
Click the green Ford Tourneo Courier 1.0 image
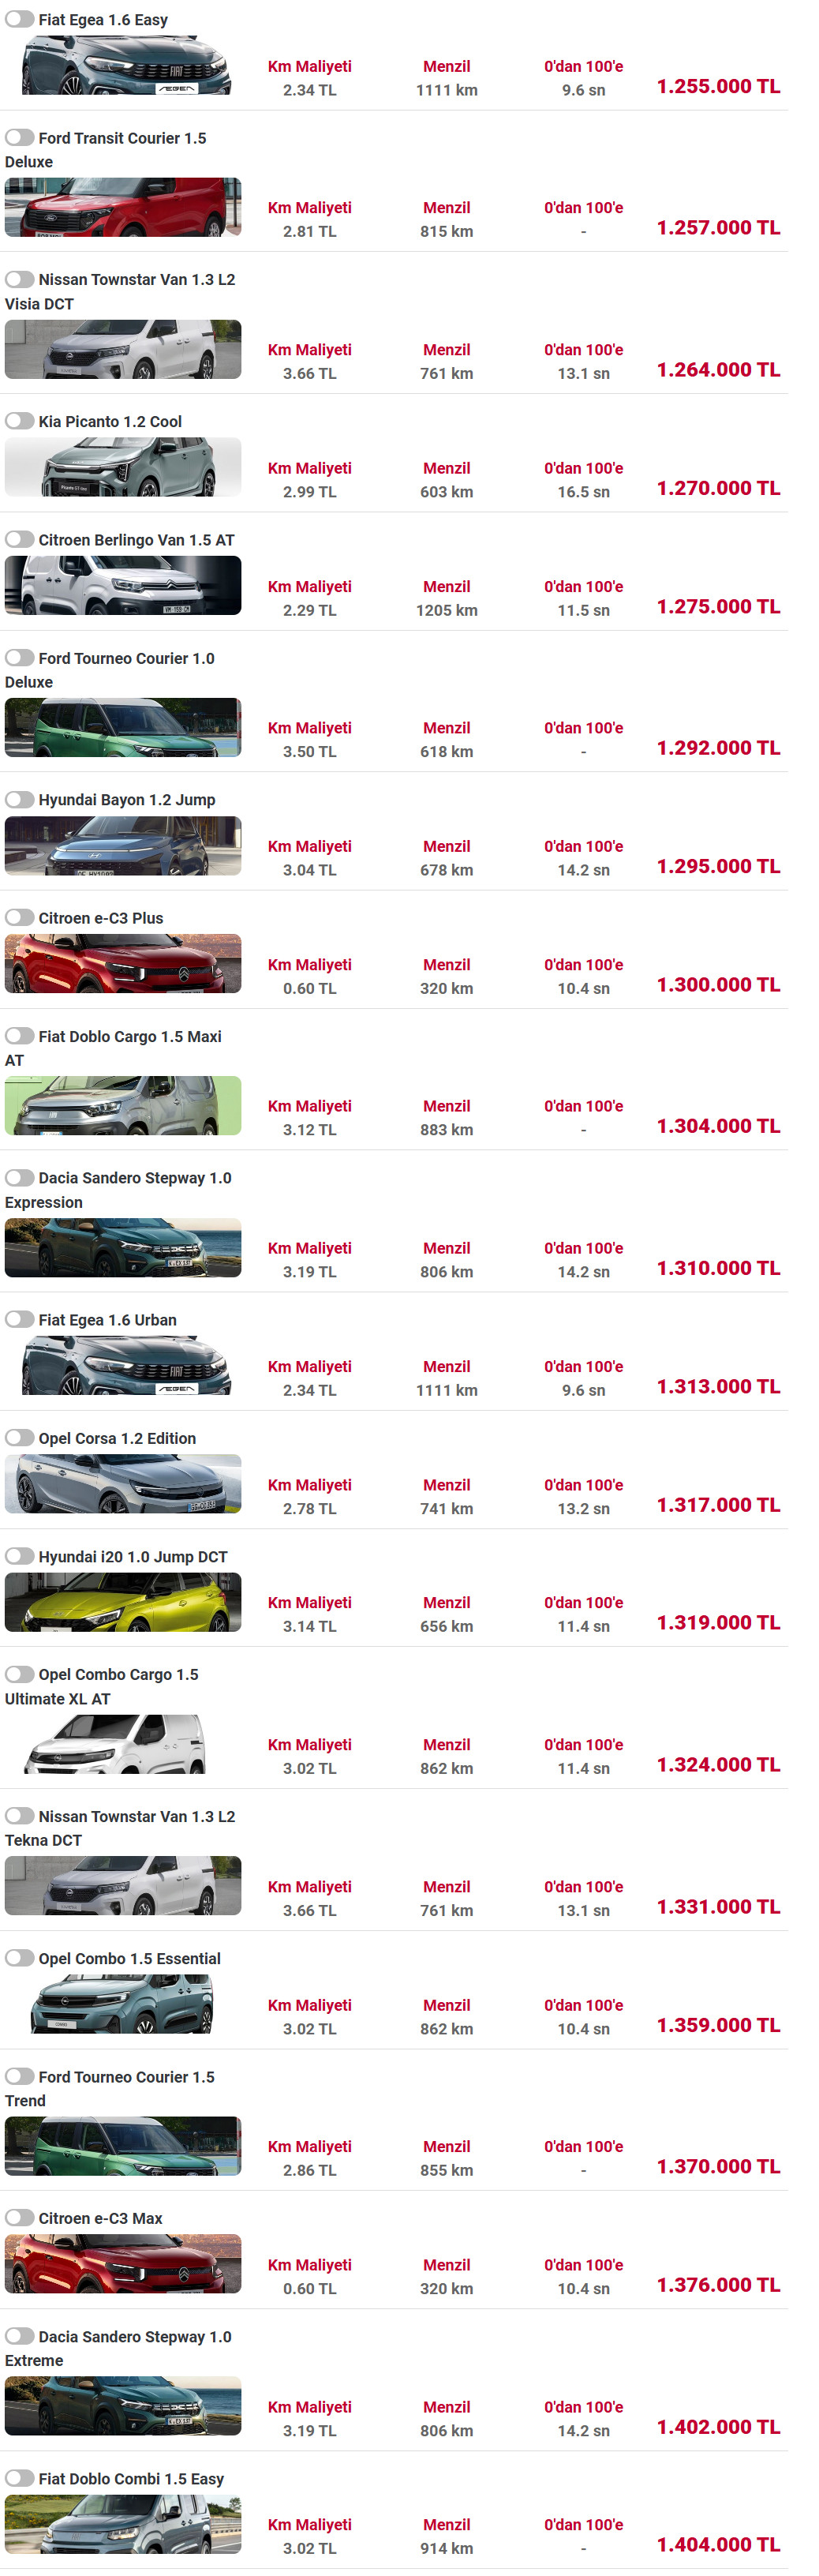pyautogui.click(x=123, y=727)
